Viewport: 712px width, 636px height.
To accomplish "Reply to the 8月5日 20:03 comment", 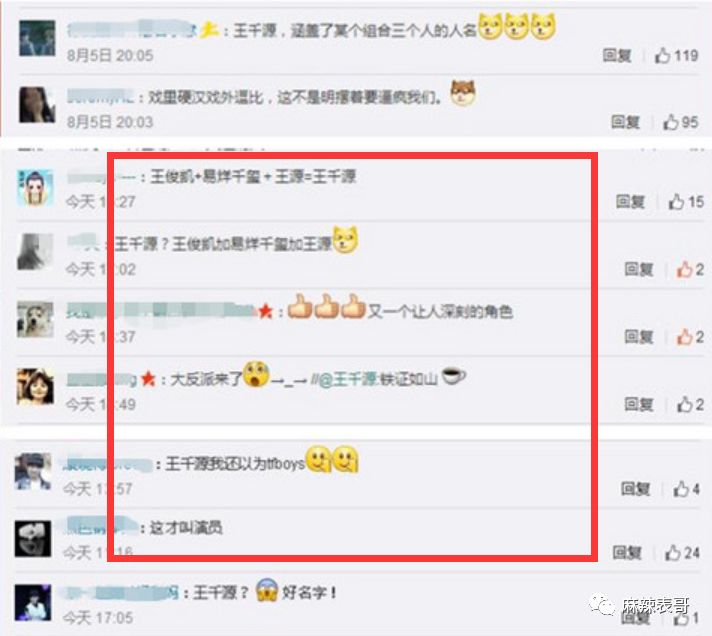I will pyautogui.click(x=625, y=122).
